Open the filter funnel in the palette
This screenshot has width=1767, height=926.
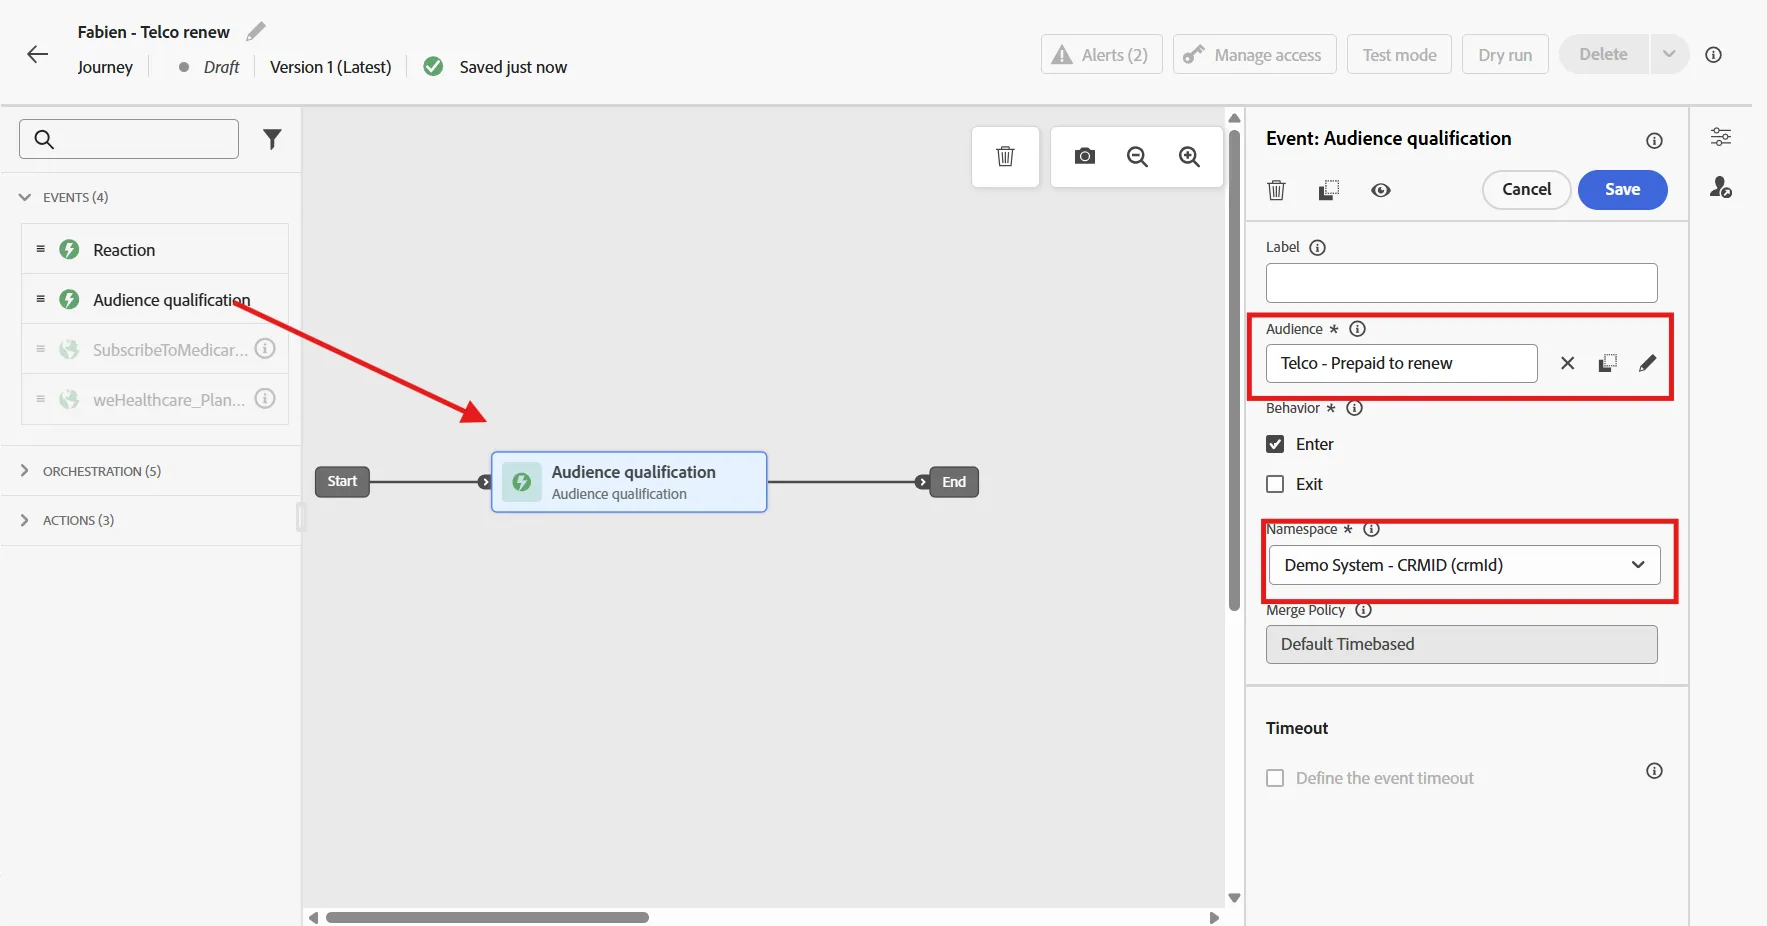click(272, 139)
